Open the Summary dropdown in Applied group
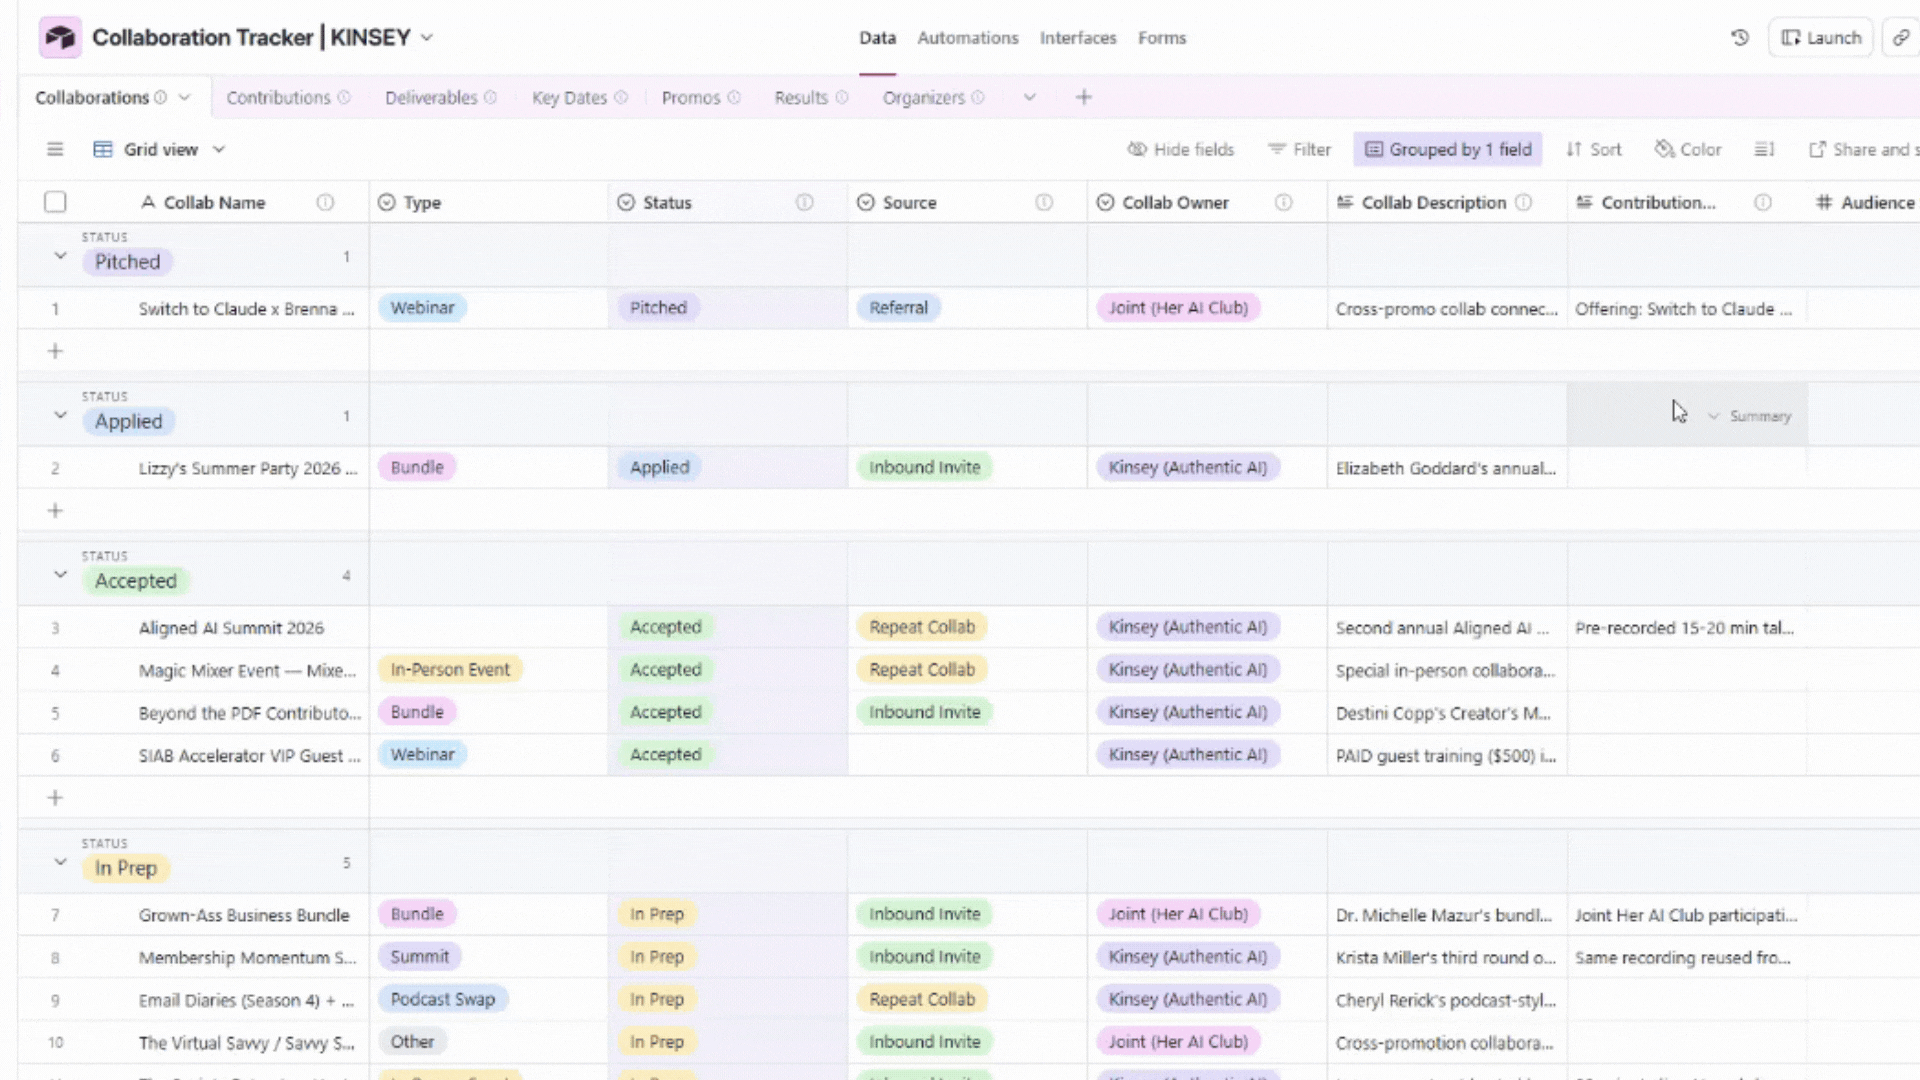This screenshot has height=1080, width=1920. 1749,416
